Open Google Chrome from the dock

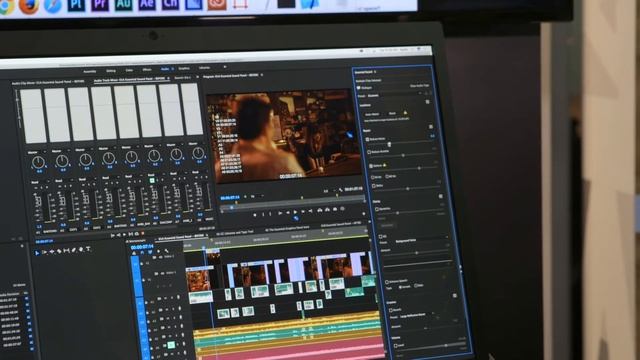point(6,6)
